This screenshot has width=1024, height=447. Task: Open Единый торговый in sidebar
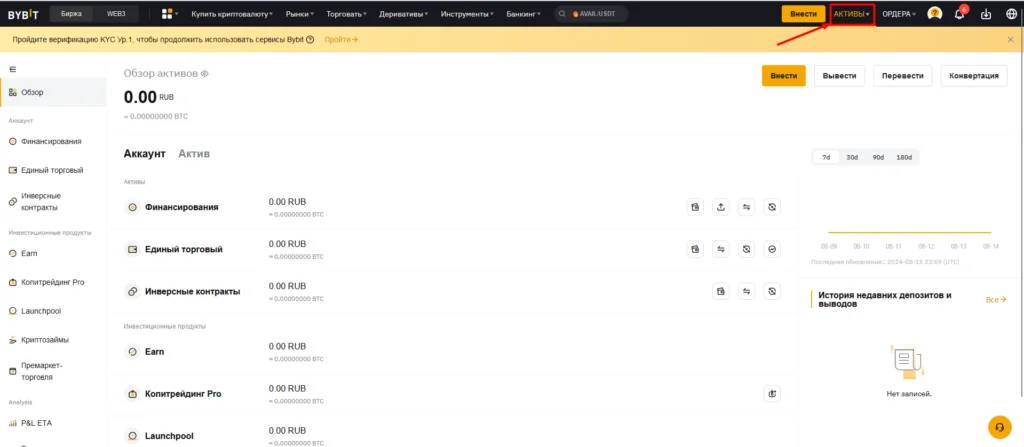coord(53,170)
